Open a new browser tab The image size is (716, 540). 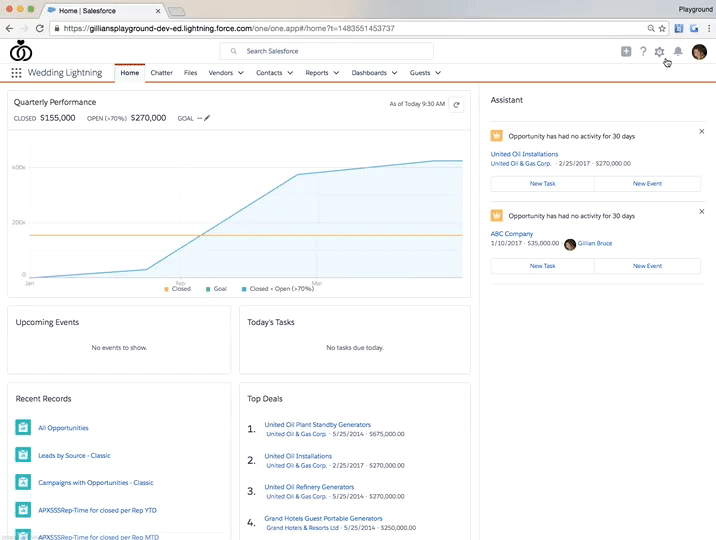(176, 11)
